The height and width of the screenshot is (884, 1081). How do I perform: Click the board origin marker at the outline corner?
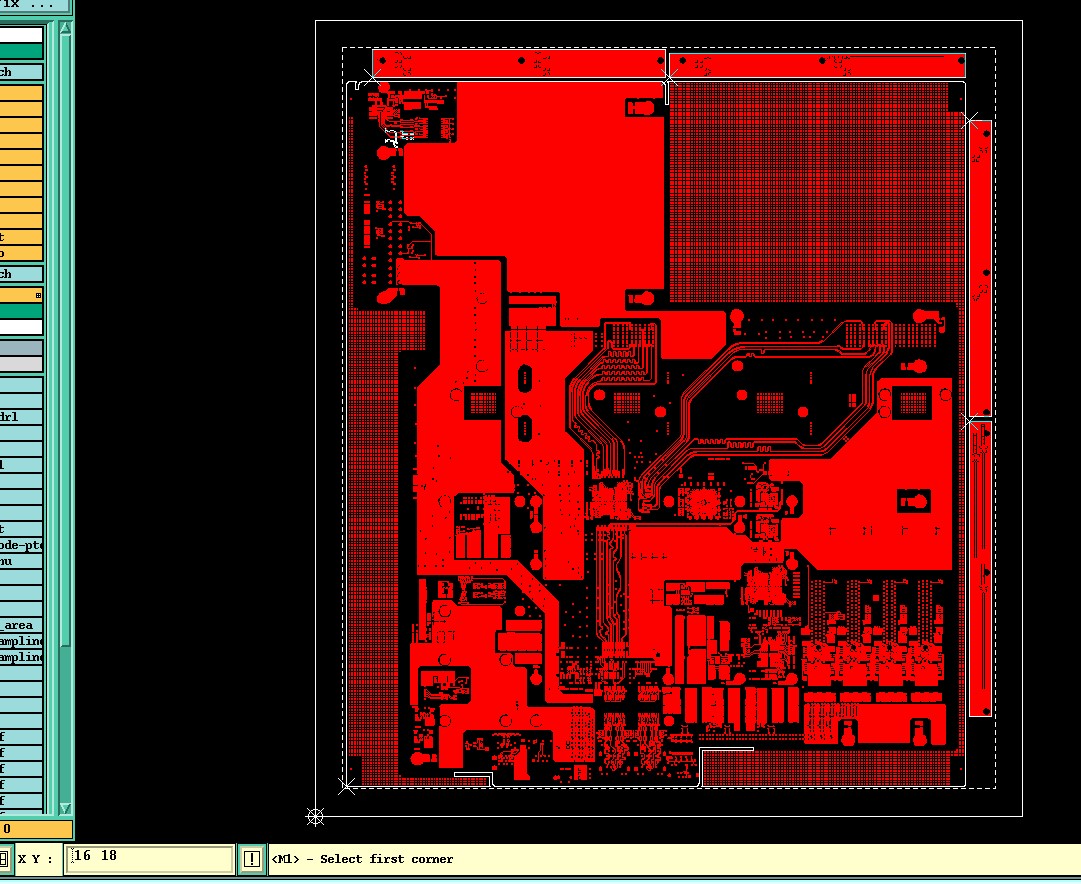tap(315, 817)
